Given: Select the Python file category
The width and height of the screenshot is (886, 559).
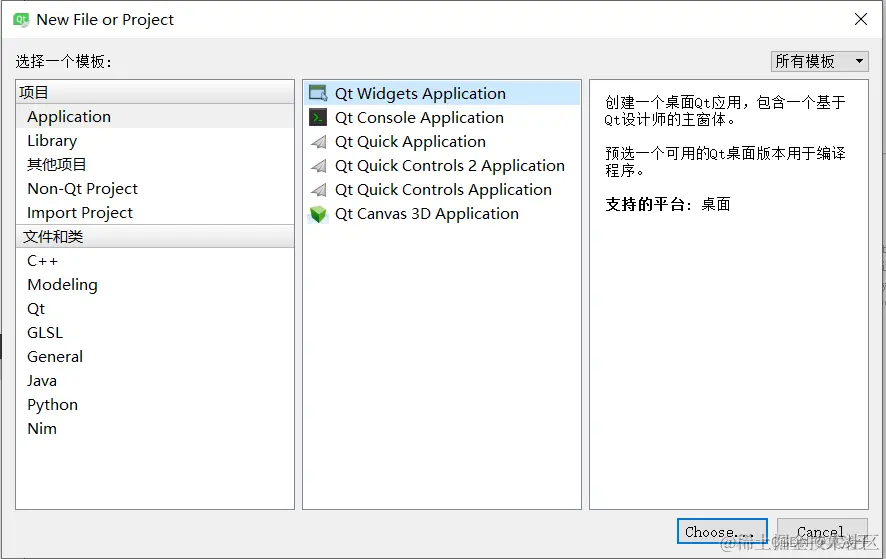Looking at the screenshot, I should pyautogui.click(x=155, y=405).
